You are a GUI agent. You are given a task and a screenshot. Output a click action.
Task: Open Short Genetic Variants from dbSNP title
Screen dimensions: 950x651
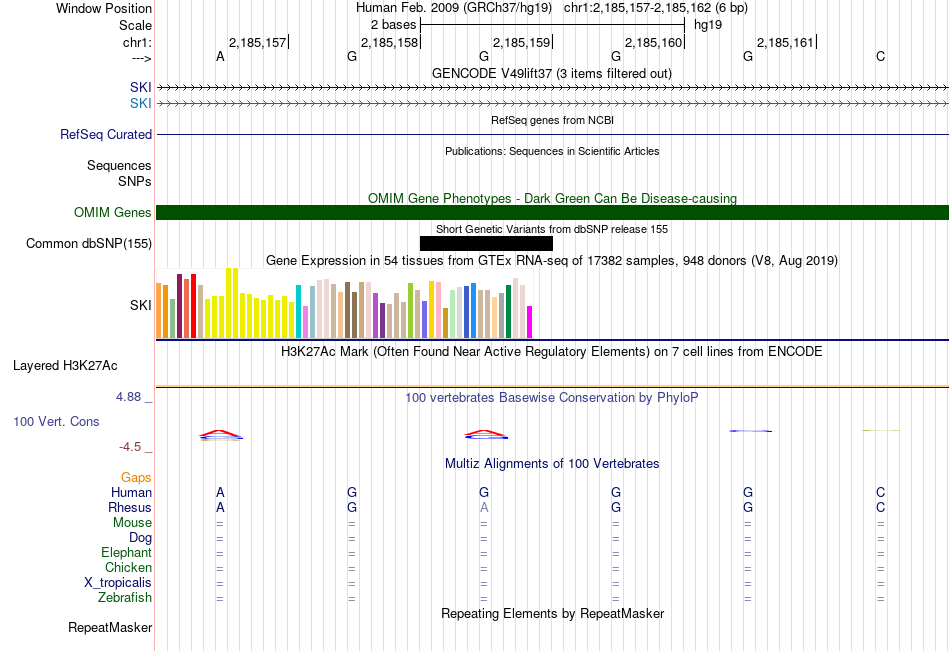(552, 229)
